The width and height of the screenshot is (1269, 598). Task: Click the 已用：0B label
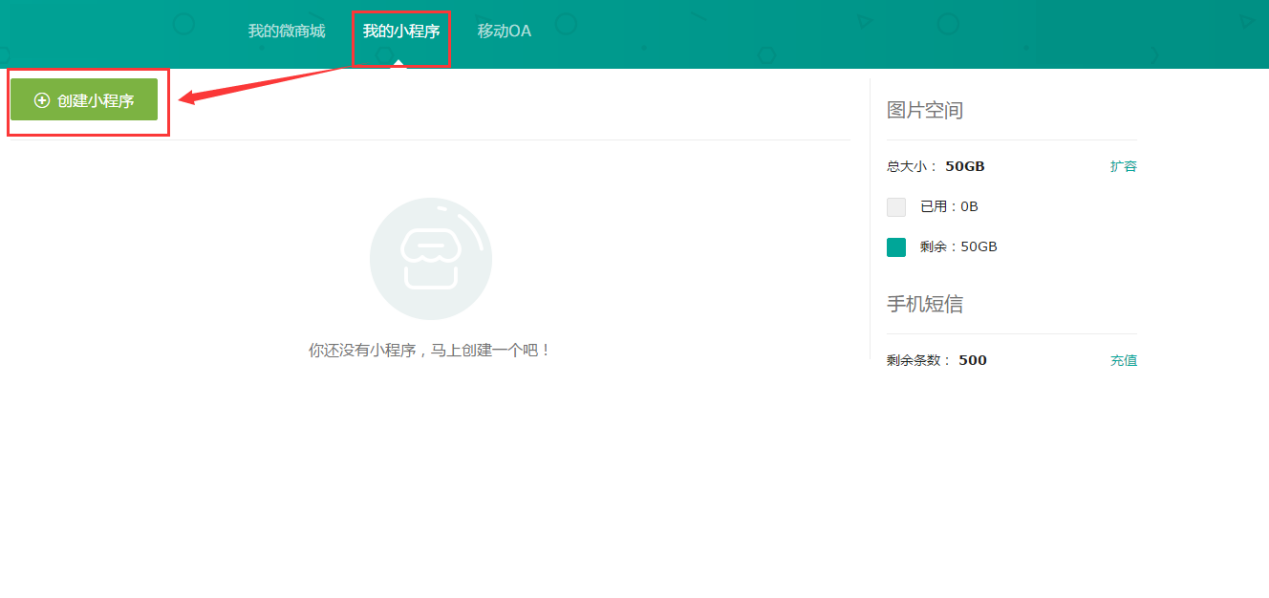click(x=949, y=207)
